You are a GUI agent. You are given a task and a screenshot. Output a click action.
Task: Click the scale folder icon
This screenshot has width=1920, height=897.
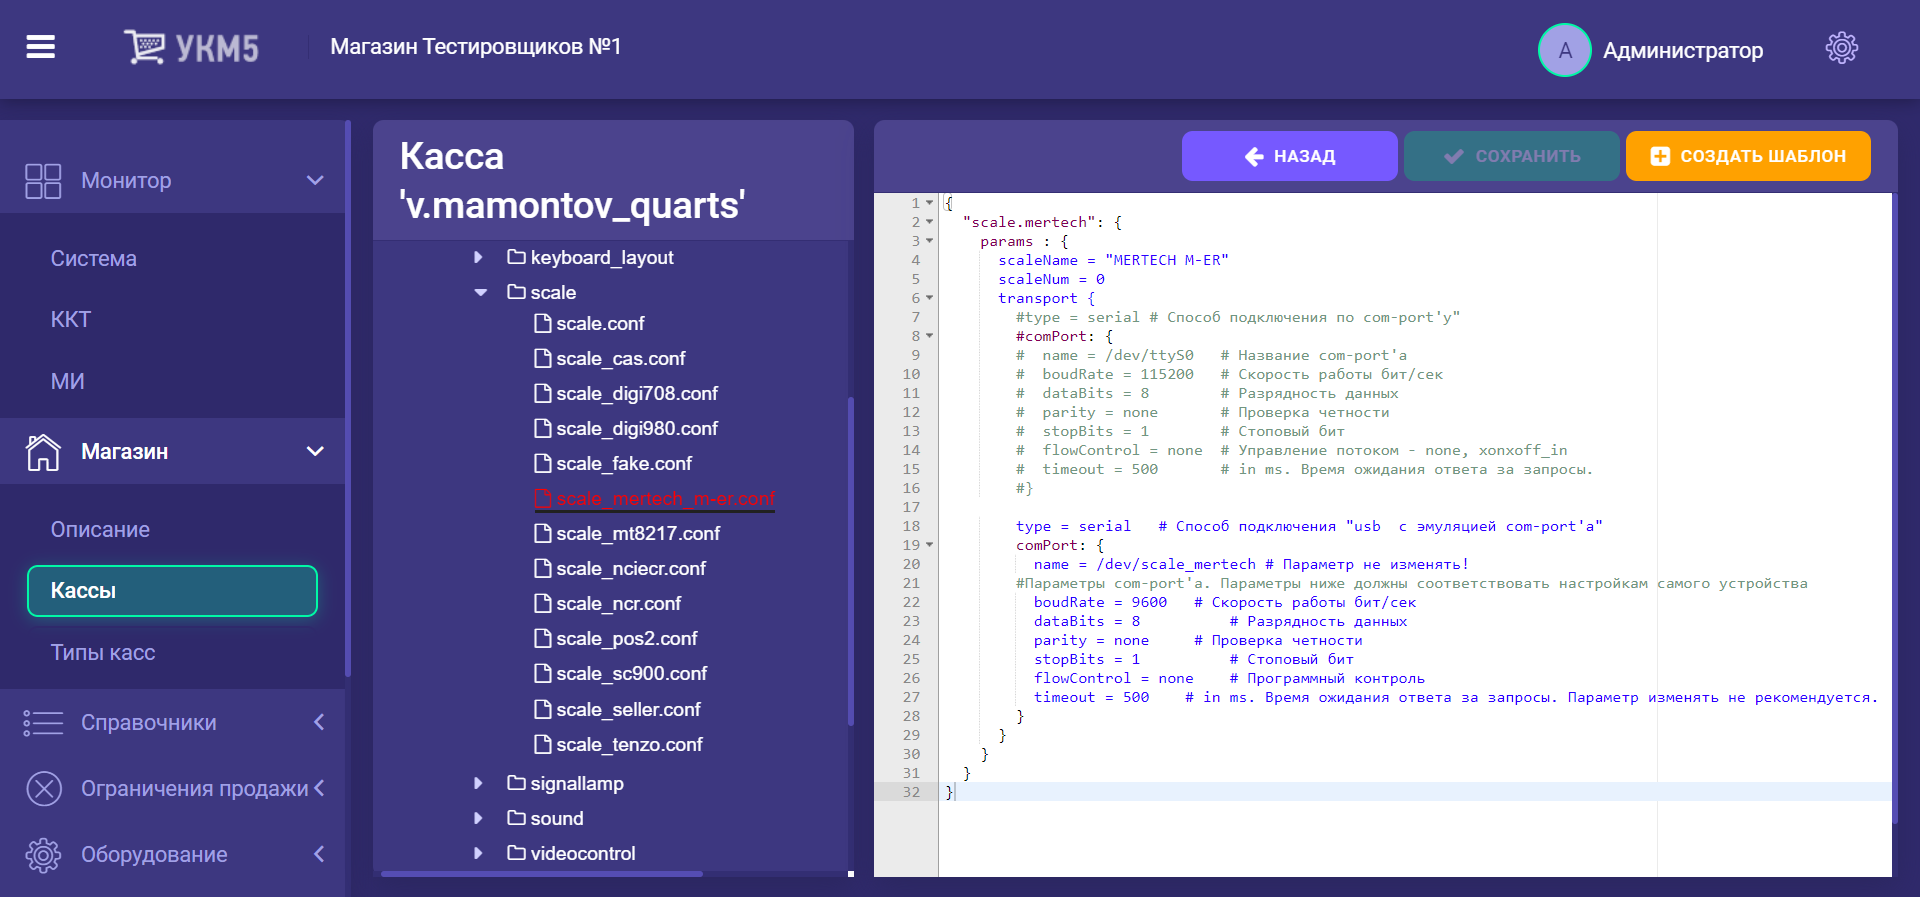[516, 292]
